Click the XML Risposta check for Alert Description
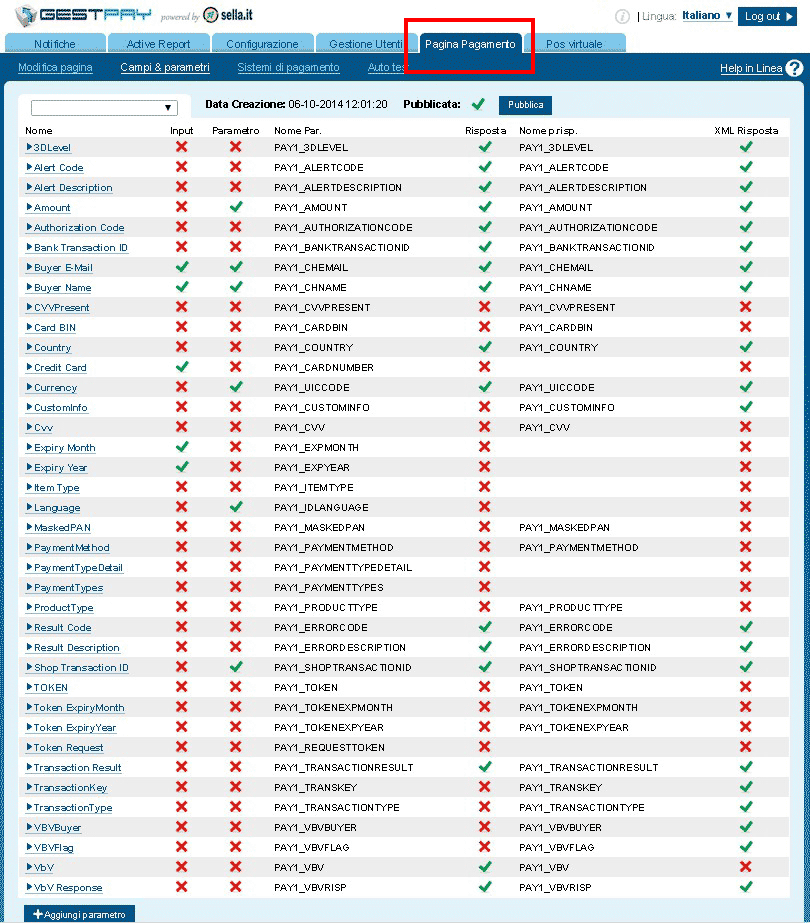 pyautogui.click(x=746, y=187)
